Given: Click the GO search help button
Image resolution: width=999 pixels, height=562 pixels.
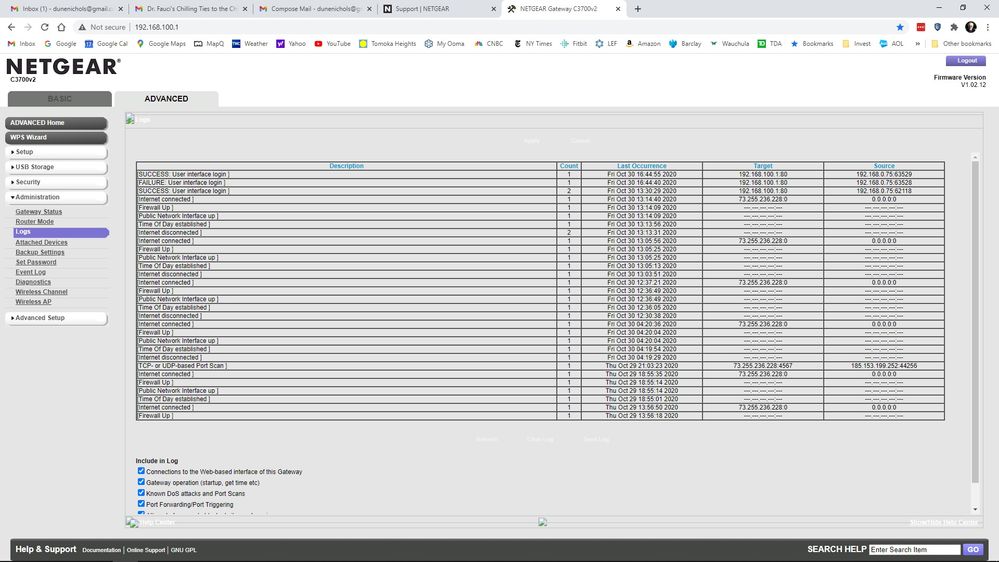Looking at the screenshot, I should (x=973, y=549).
